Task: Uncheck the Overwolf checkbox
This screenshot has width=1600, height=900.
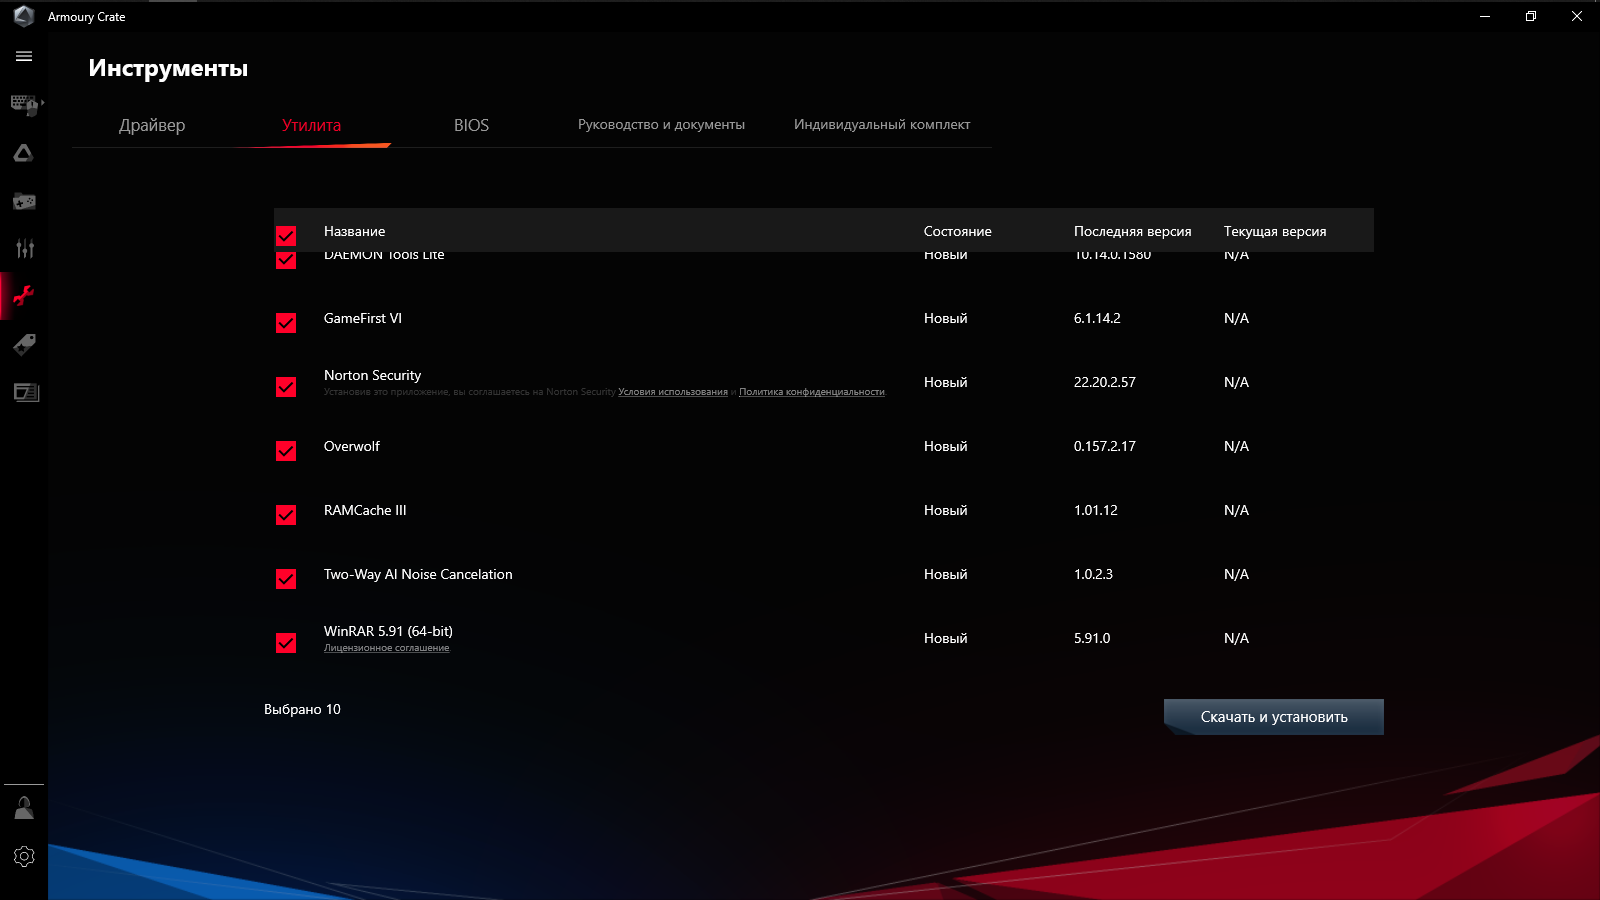Action: pyautogui.click(x=286, y=451)
